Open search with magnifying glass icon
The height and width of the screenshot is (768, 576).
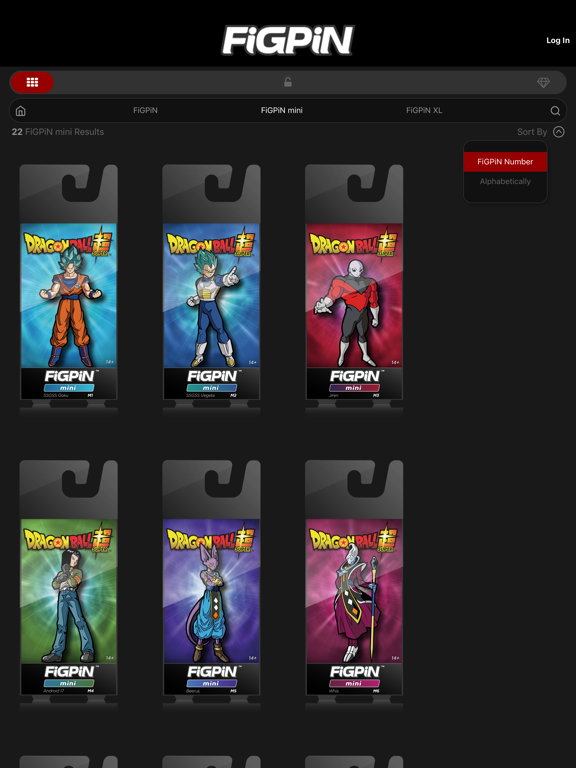tap(555, 111)
